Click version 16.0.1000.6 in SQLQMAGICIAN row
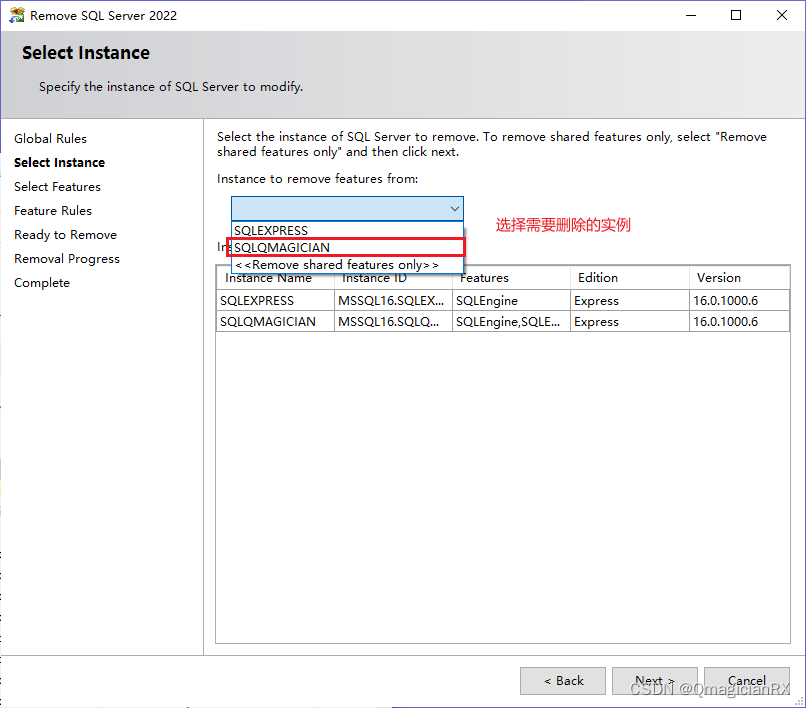 pos(739,322)
